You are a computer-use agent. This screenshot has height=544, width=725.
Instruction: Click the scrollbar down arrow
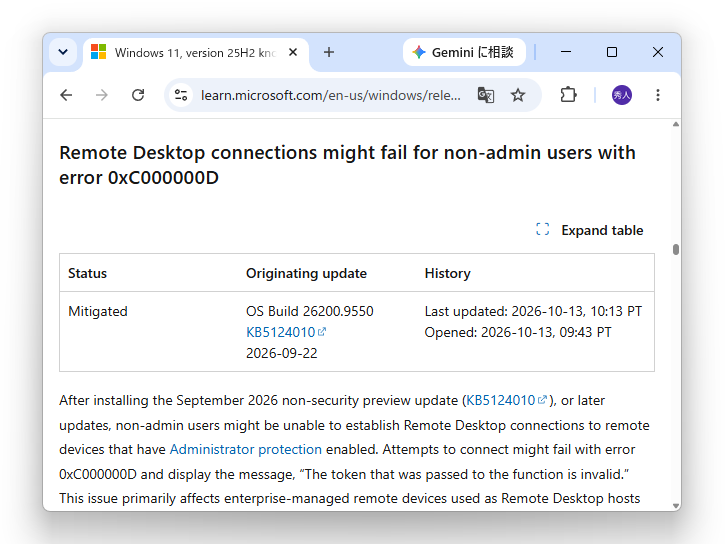[676, 506]
